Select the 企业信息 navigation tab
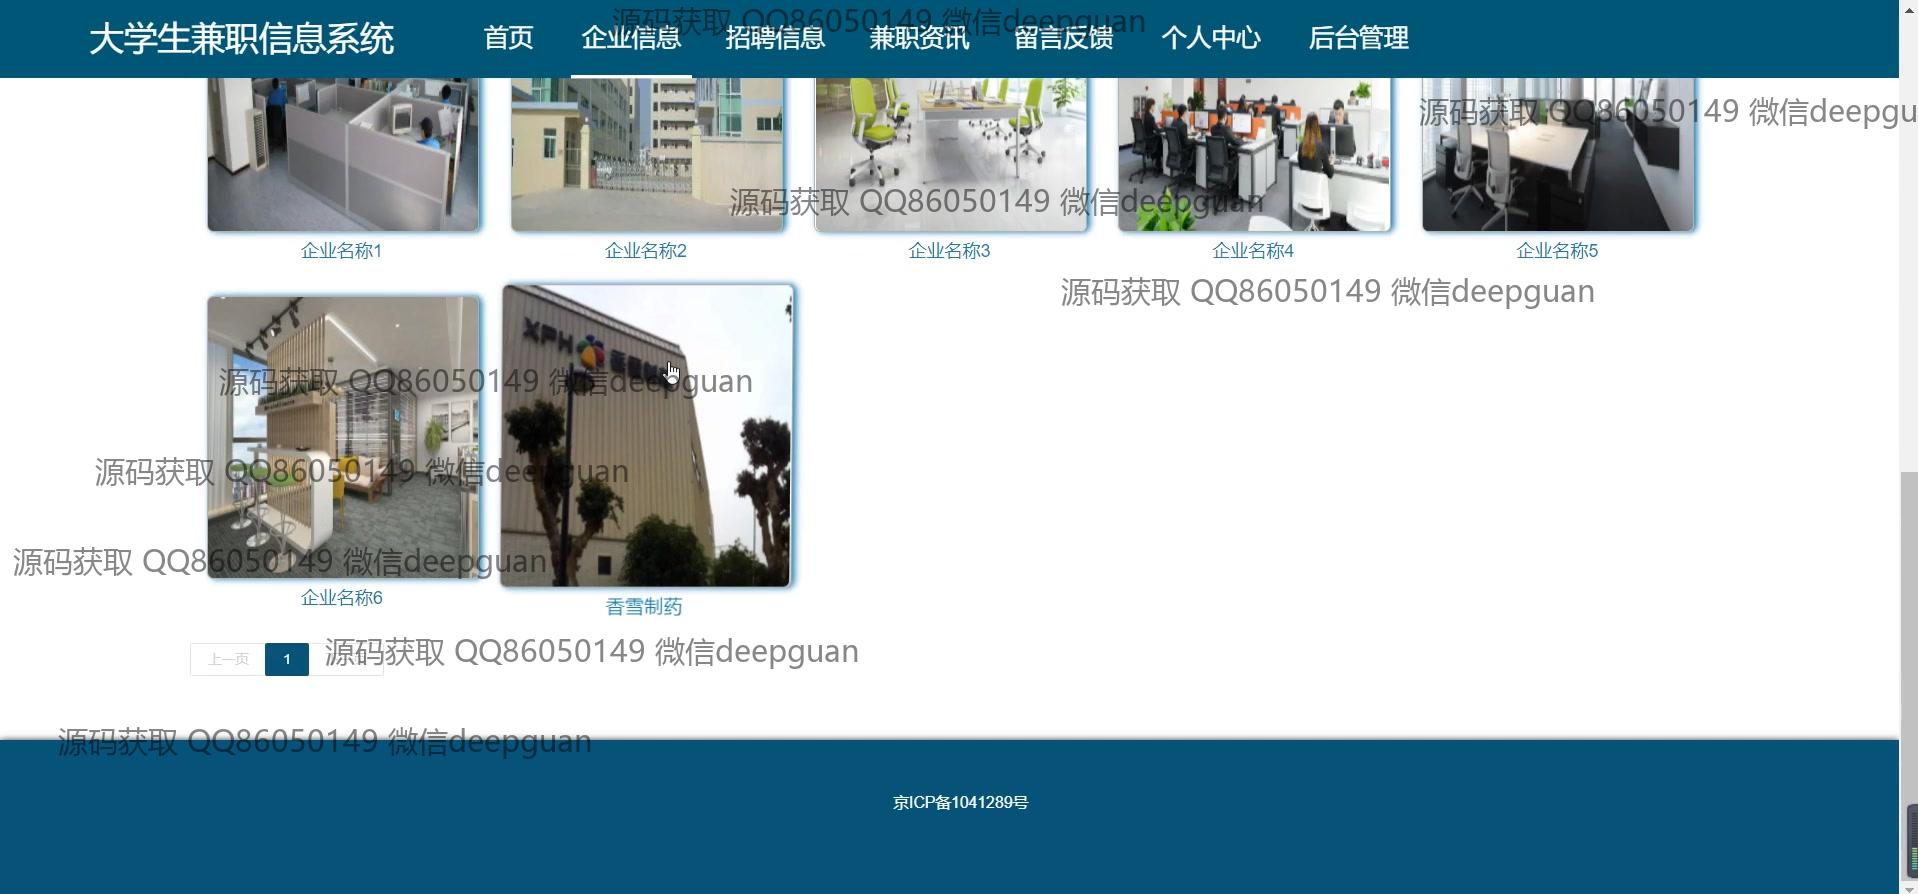1918x894 pixels. (631, 38)
